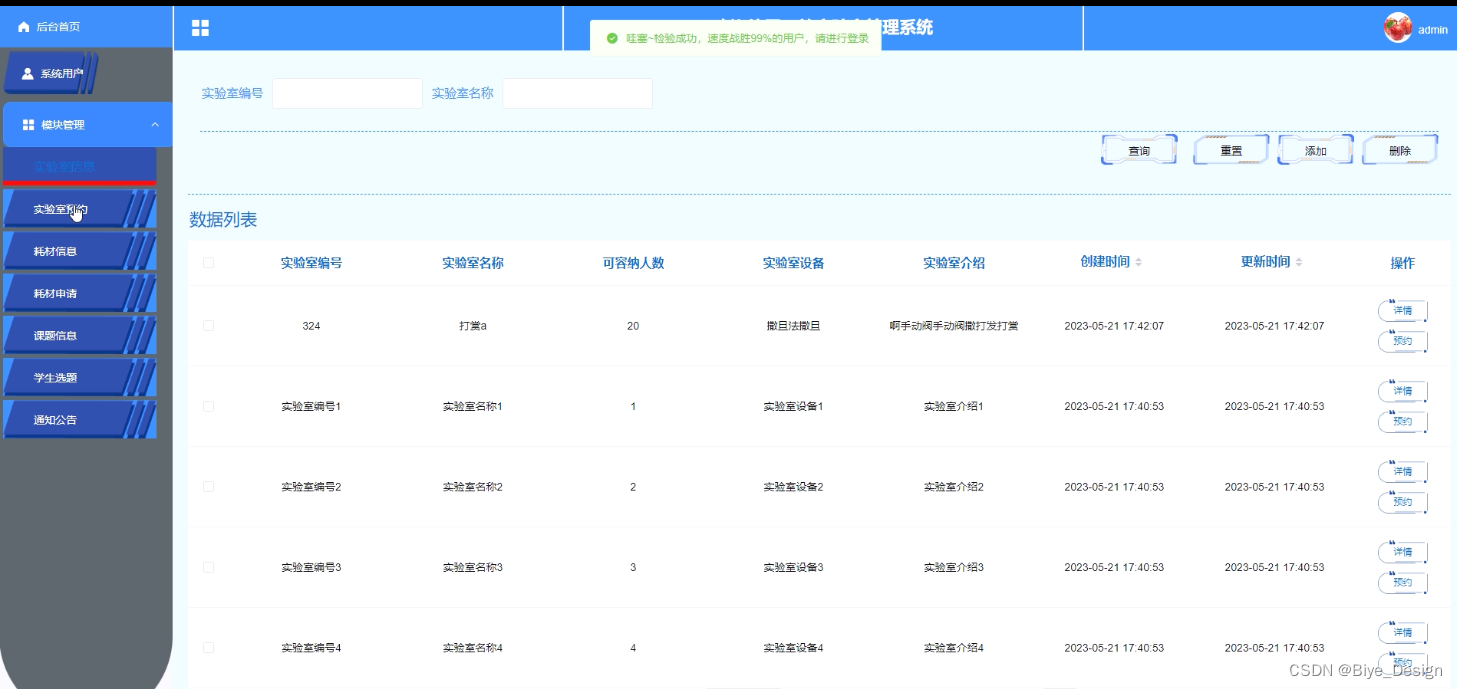Click the 实验室编号 column header
This screenshot has height=689, width=1457.
[x=311, y=263]
